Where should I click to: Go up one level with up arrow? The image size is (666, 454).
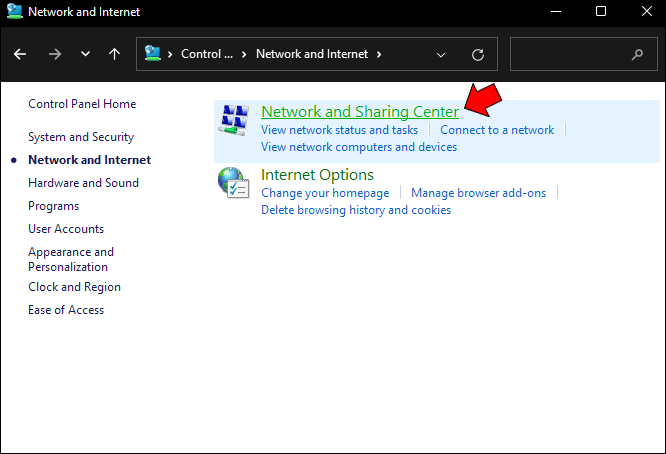(114, 54)
